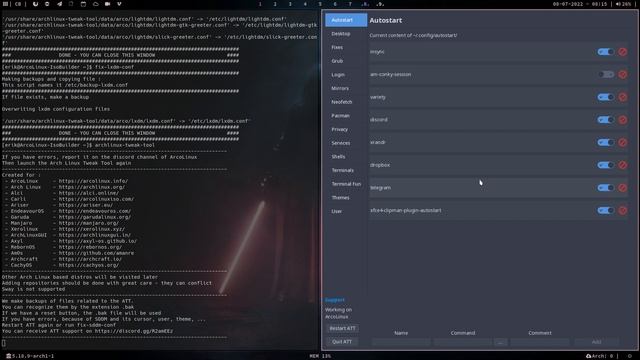
Task: Click the Quit ATT button
Action: click(x=342, y=342)
